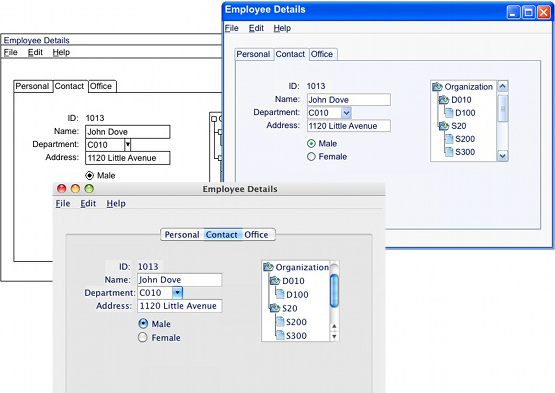This screenshot has width=555, height=393.
Task: Select Female radio button in Windows-style window
Action: 311,156
